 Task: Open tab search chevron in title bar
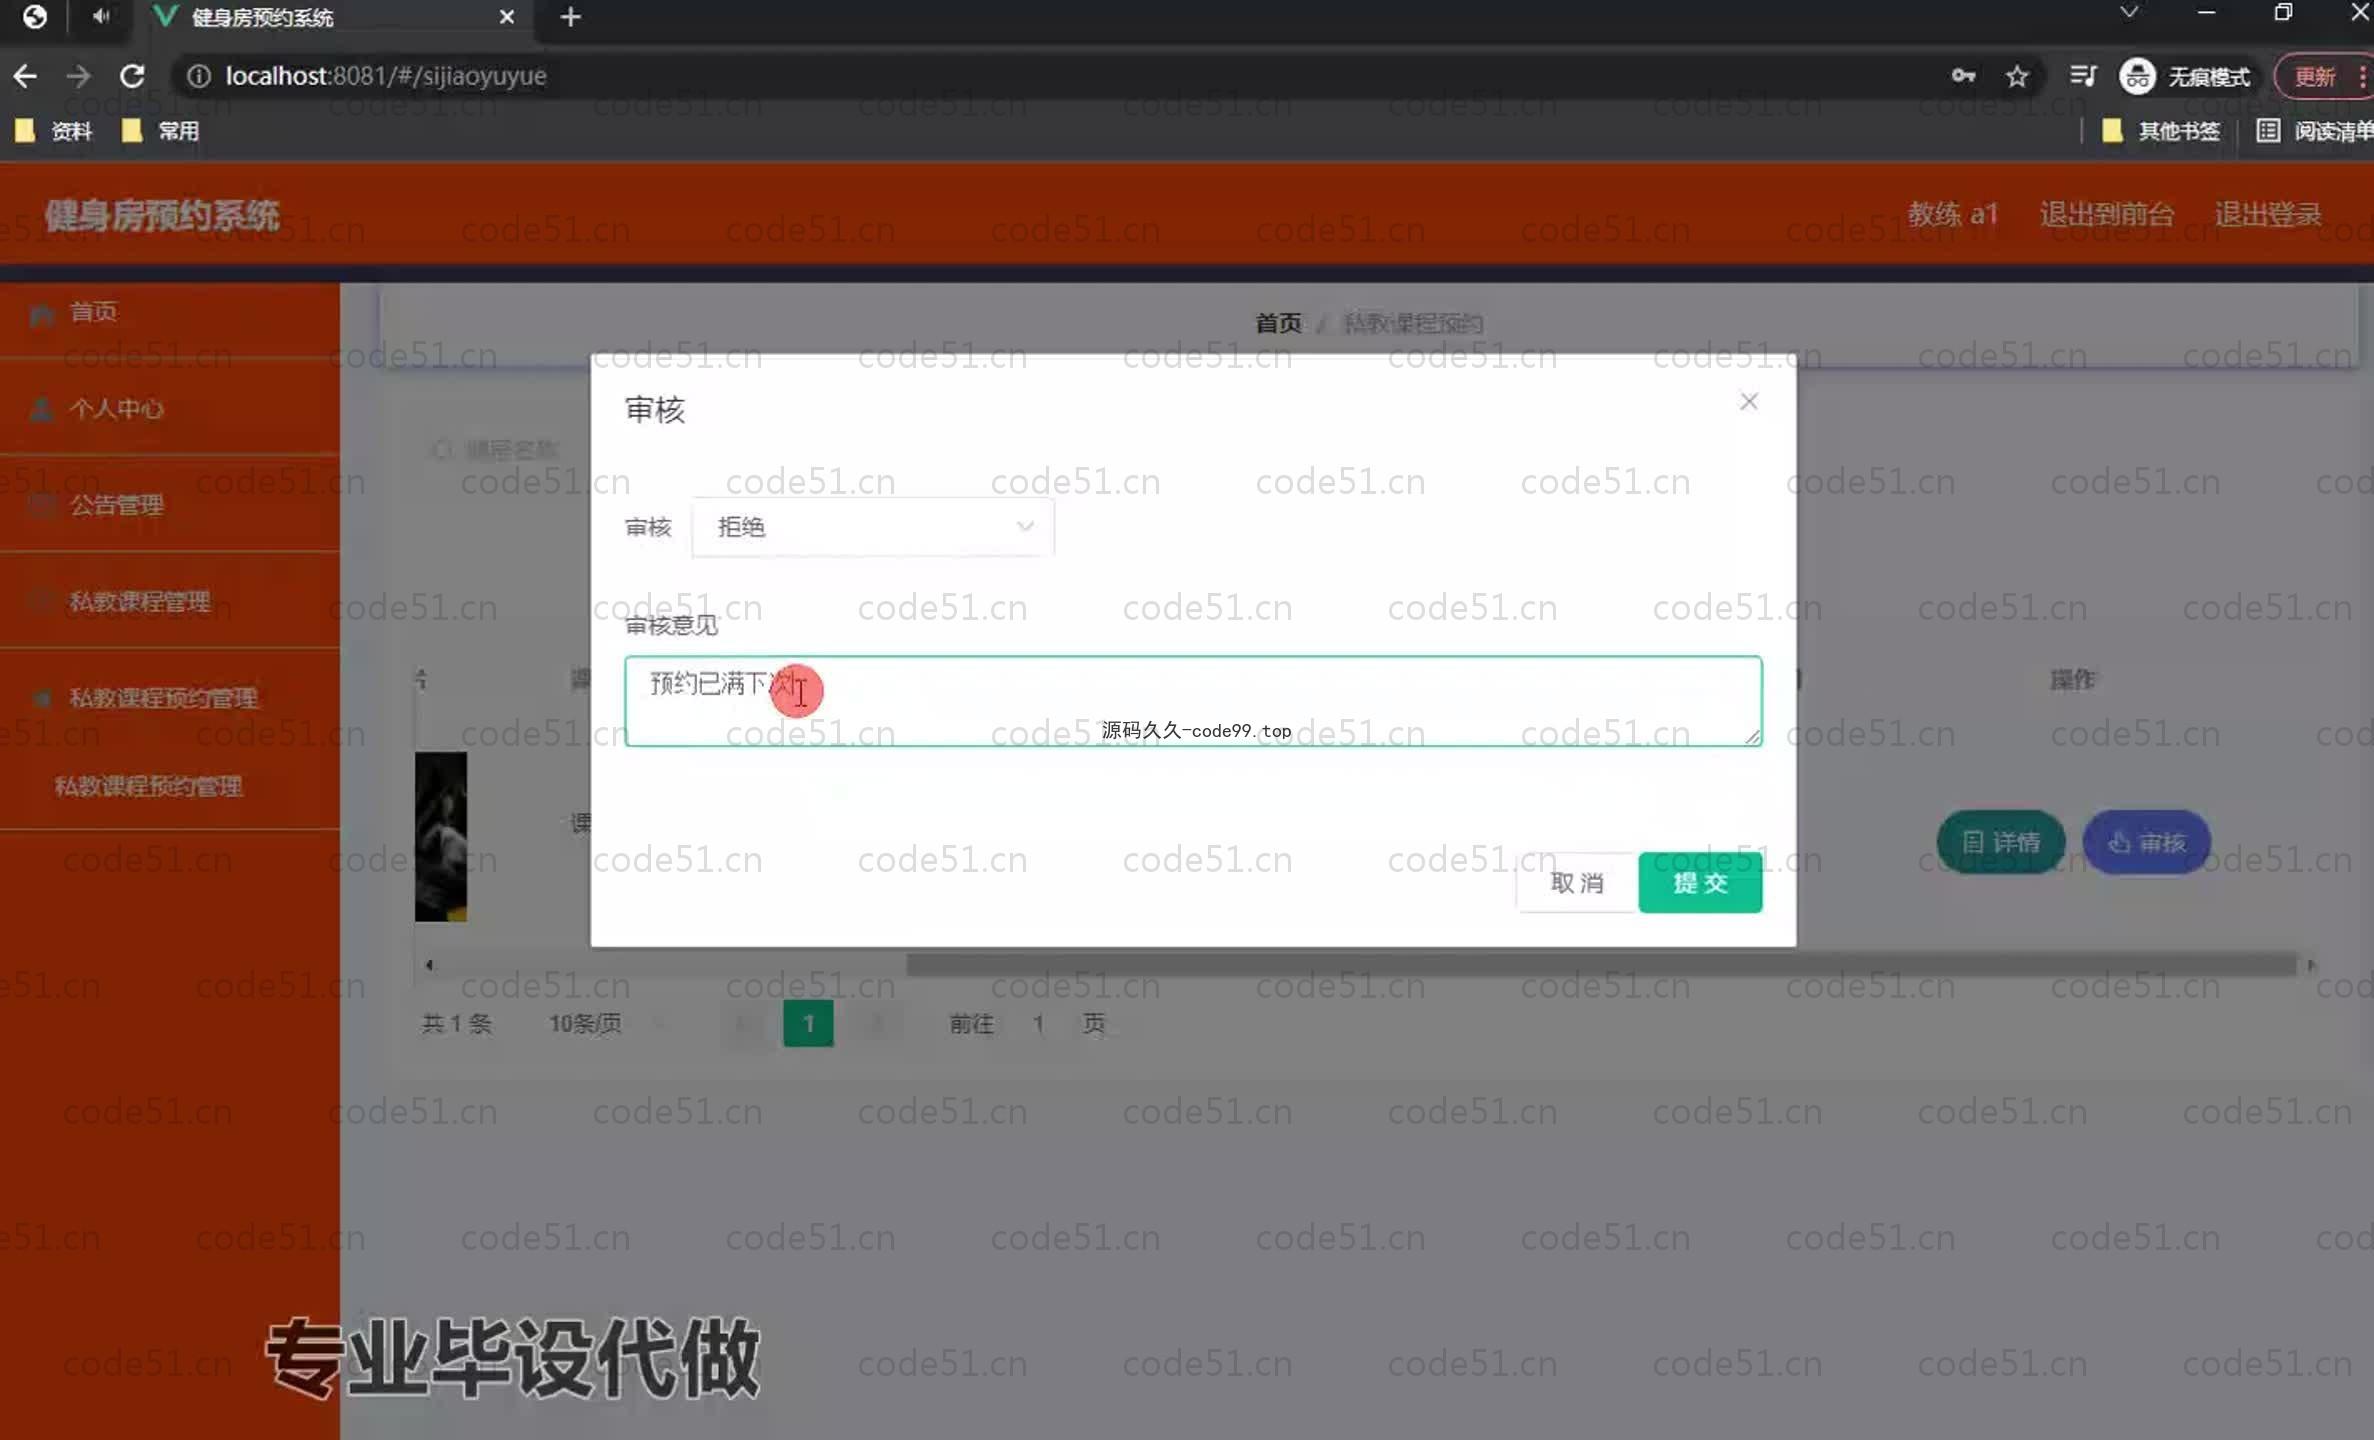click(2129, 13)
